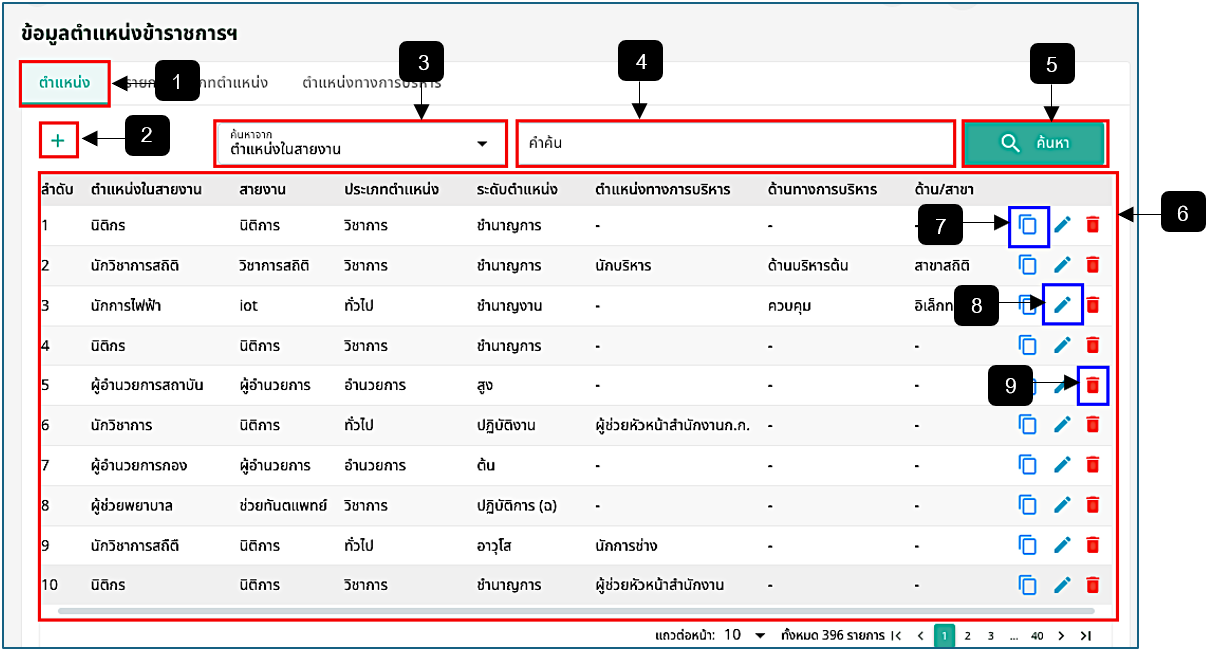Delete row 5 ผู้อำนวยการสถาบัน with trash icon
The image size is (1211, 651).
(1092, 385)
